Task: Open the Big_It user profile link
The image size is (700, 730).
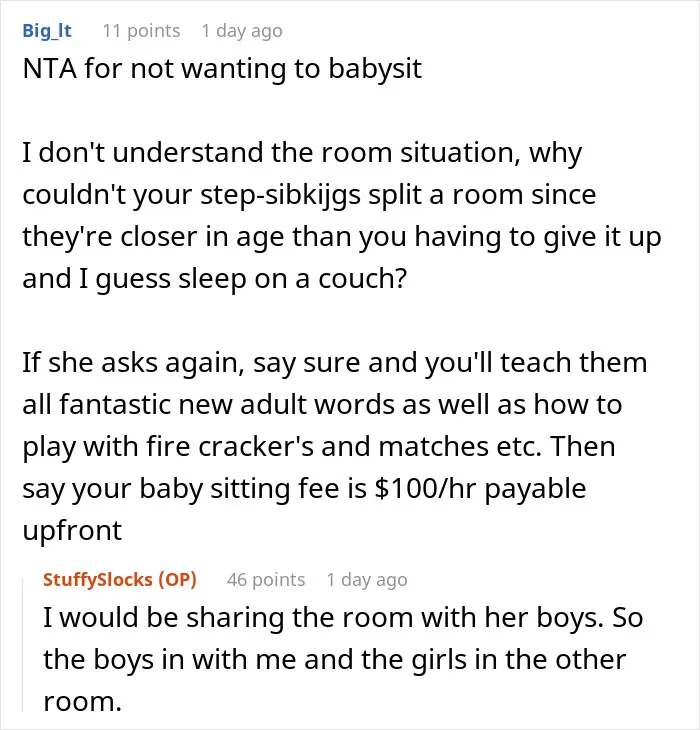Action: pos(47,31)
